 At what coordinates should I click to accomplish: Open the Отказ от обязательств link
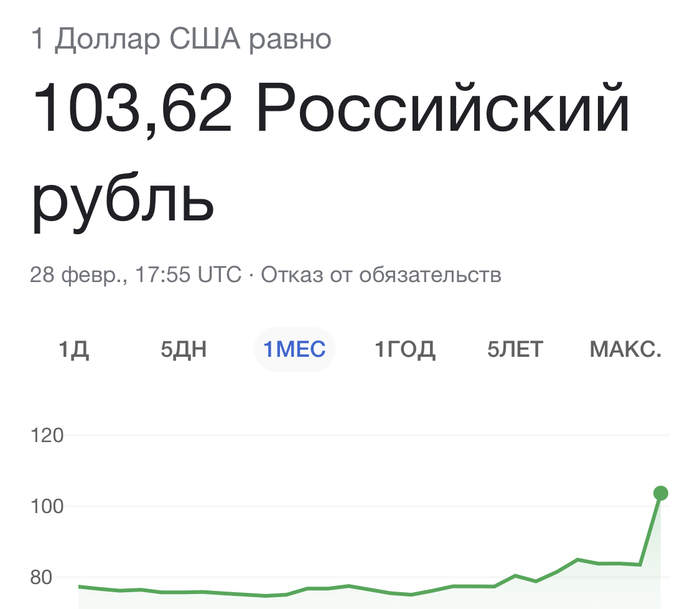click(381, 274)
